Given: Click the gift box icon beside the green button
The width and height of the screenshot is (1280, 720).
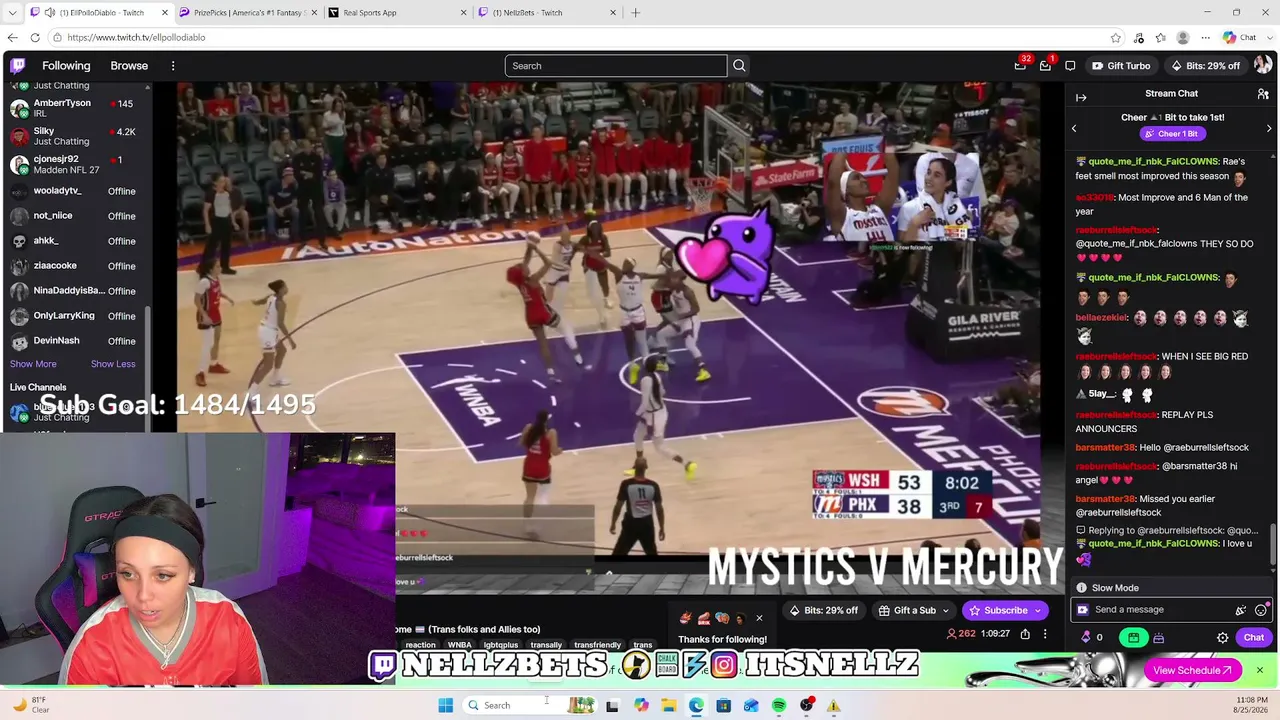Looking at the screenshot, I should click(x=1158, y=638).
